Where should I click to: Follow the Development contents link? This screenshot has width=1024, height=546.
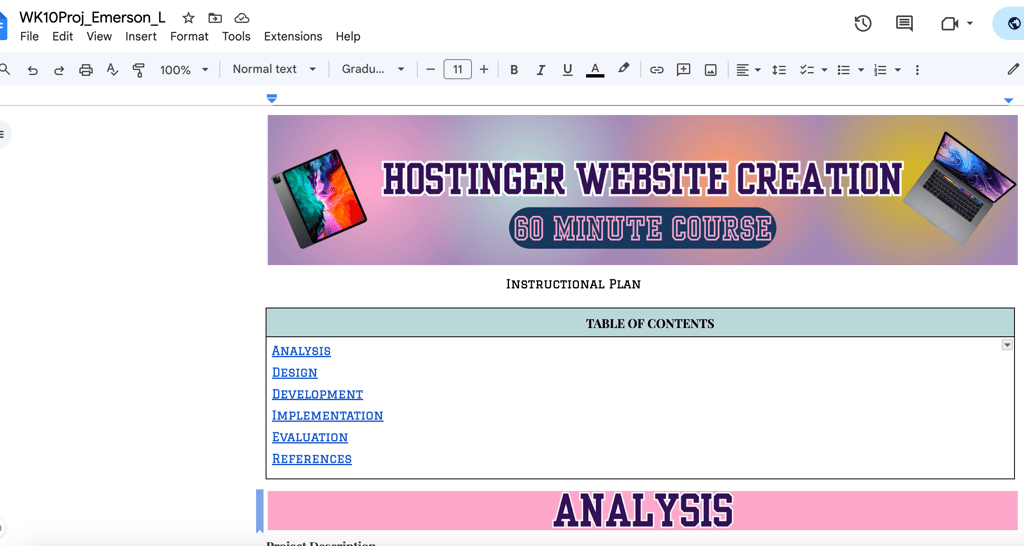317,394
